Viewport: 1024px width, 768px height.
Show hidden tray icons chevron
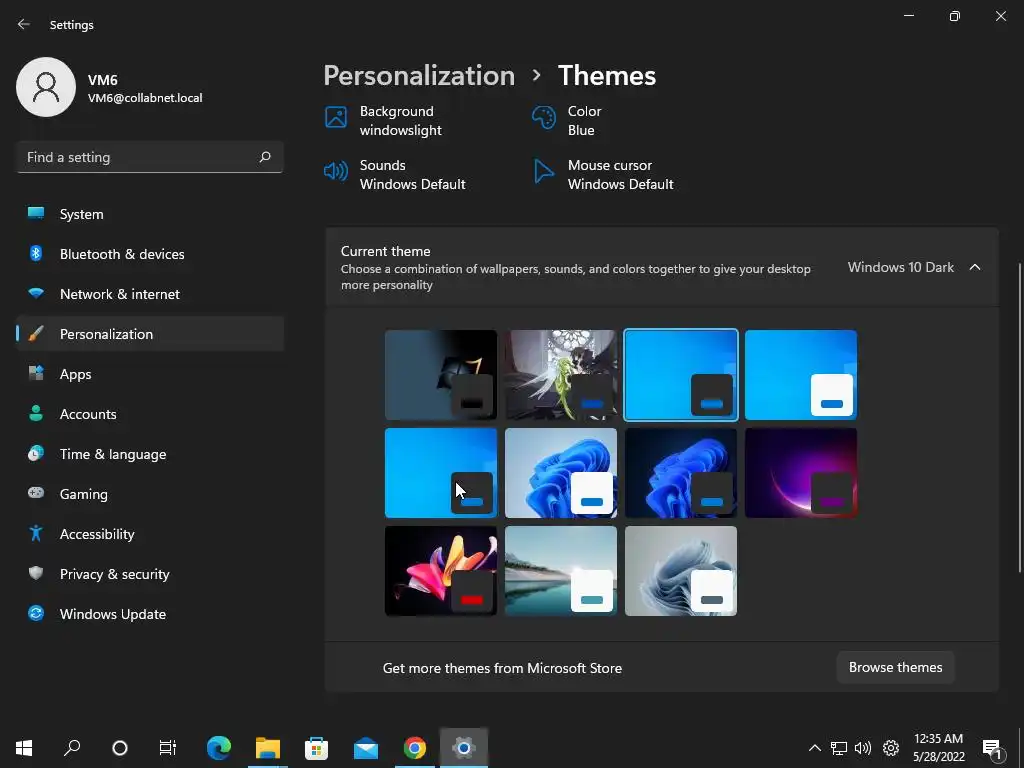pyautogui.click(x=814, y=748)
